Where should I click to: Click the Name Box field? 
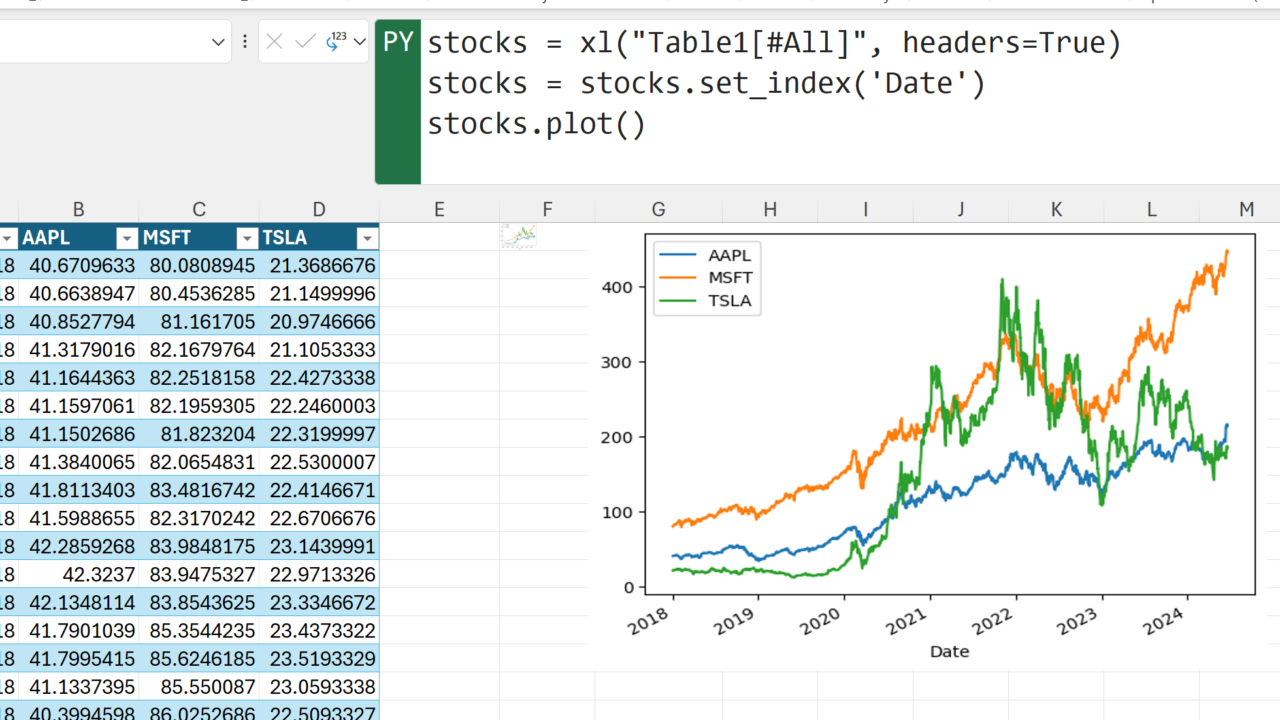tap(100, 42)
